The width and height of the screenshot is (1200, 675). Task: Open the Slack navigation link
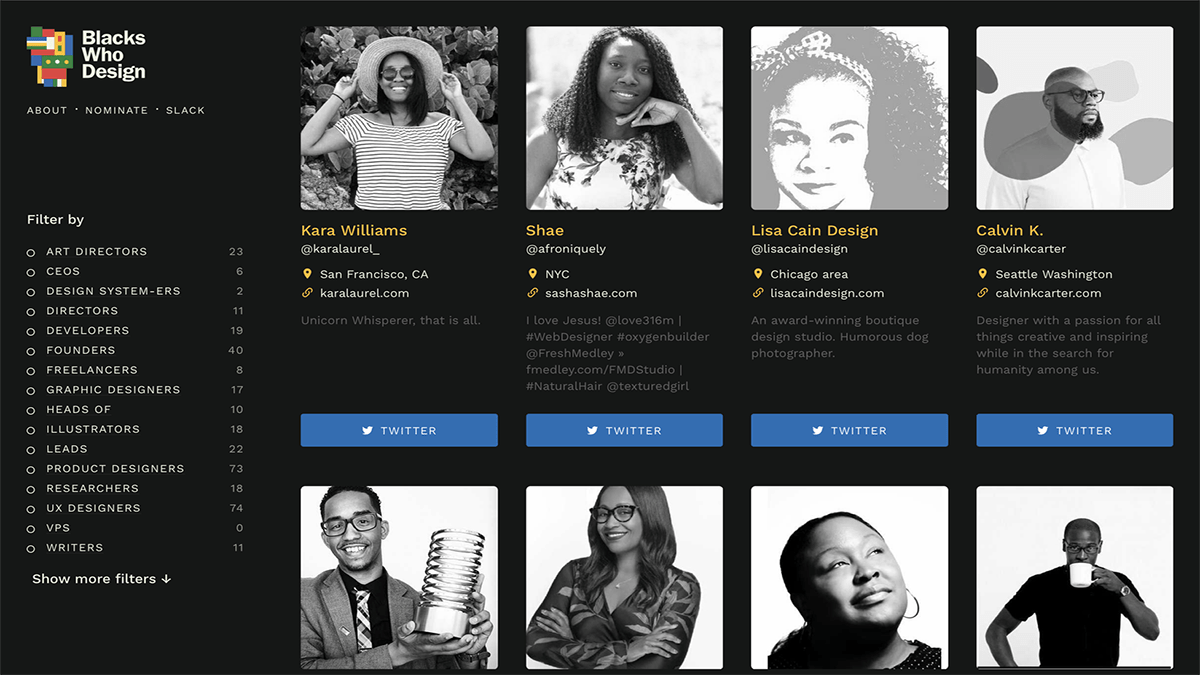185,110
